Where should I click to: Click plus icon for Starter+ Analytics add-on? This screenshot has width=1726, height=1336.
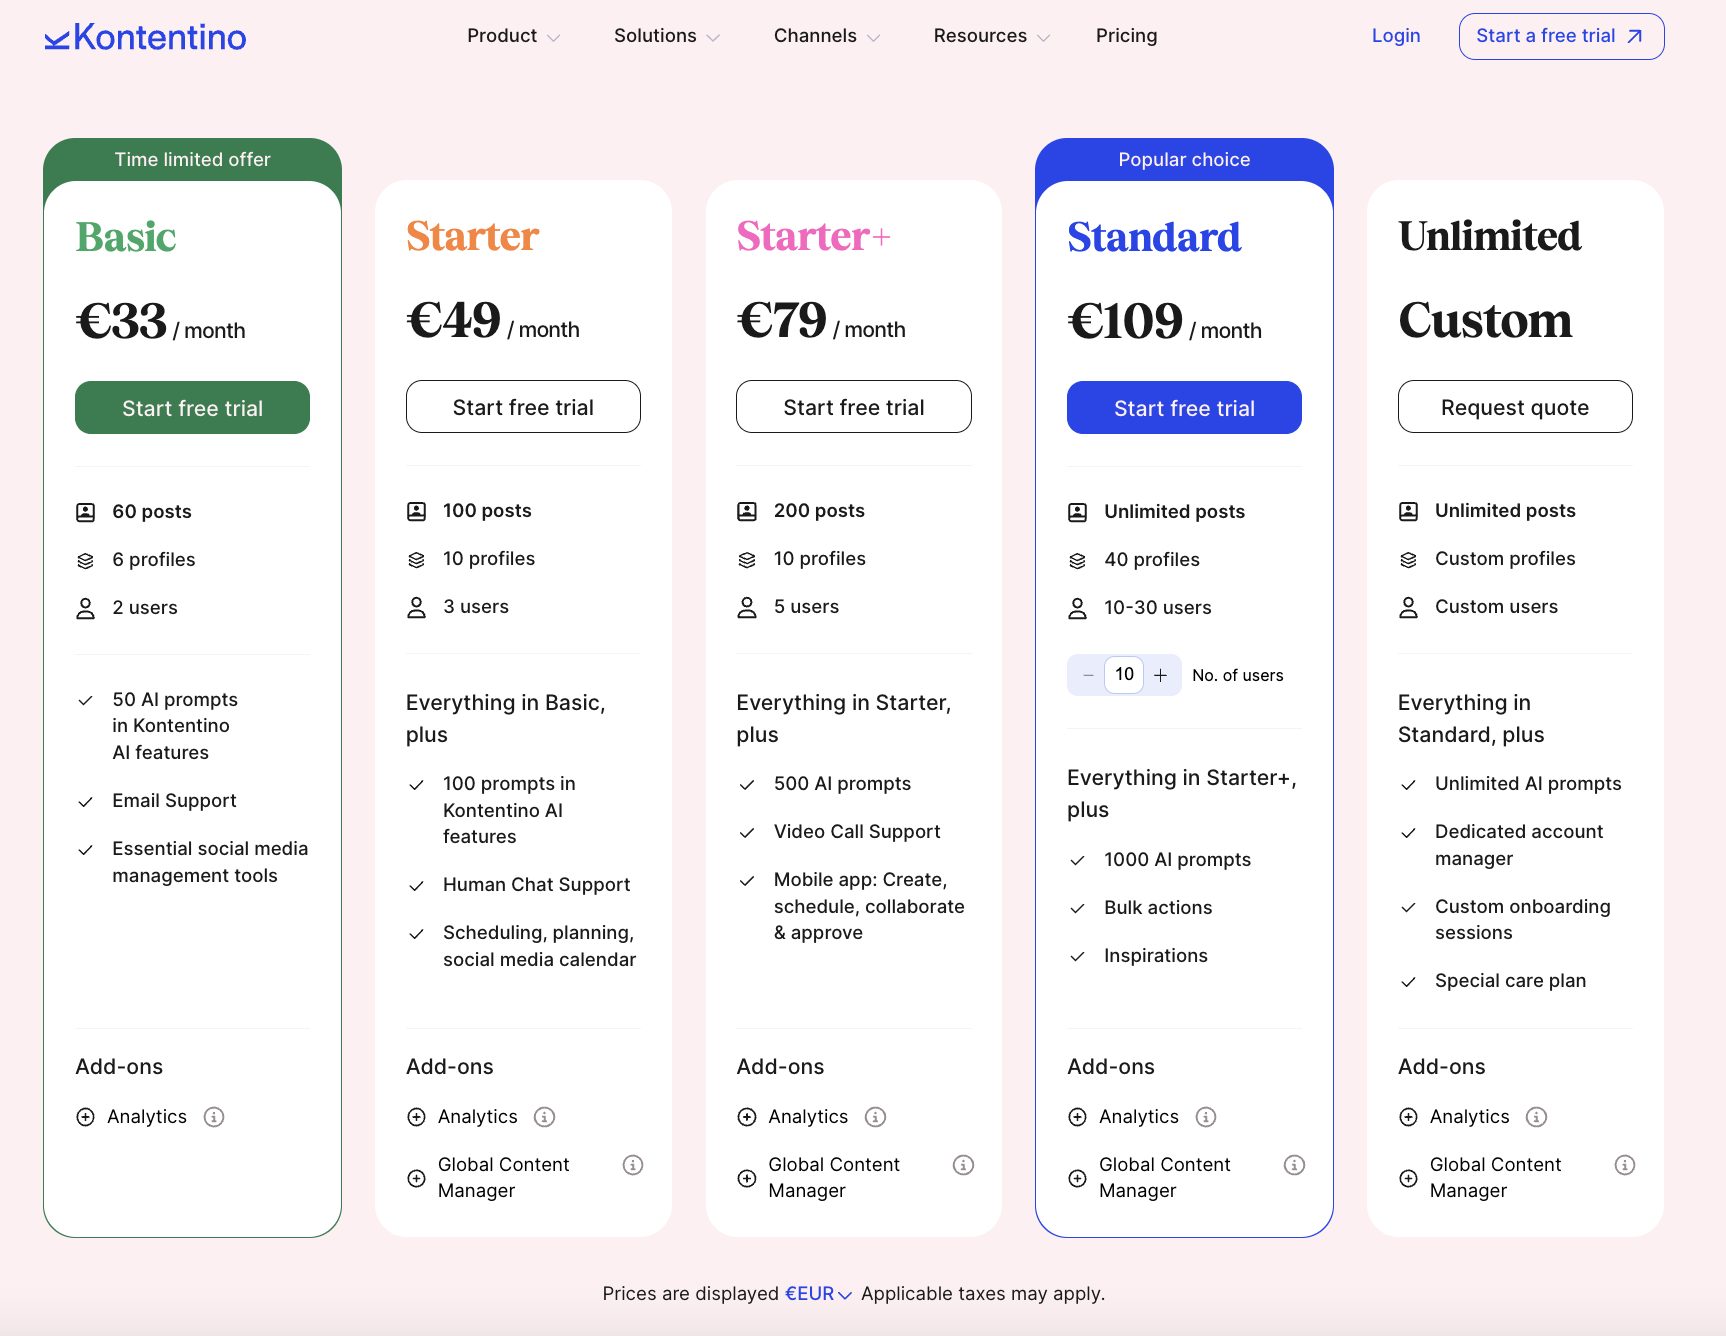747,1117
